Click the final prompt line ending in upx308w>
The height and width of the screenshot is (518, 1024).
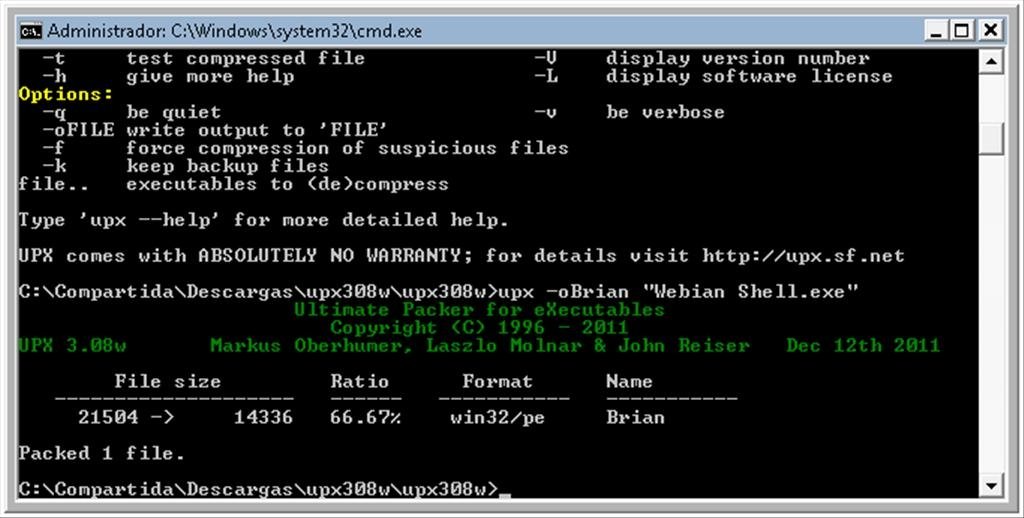(259, 489)
